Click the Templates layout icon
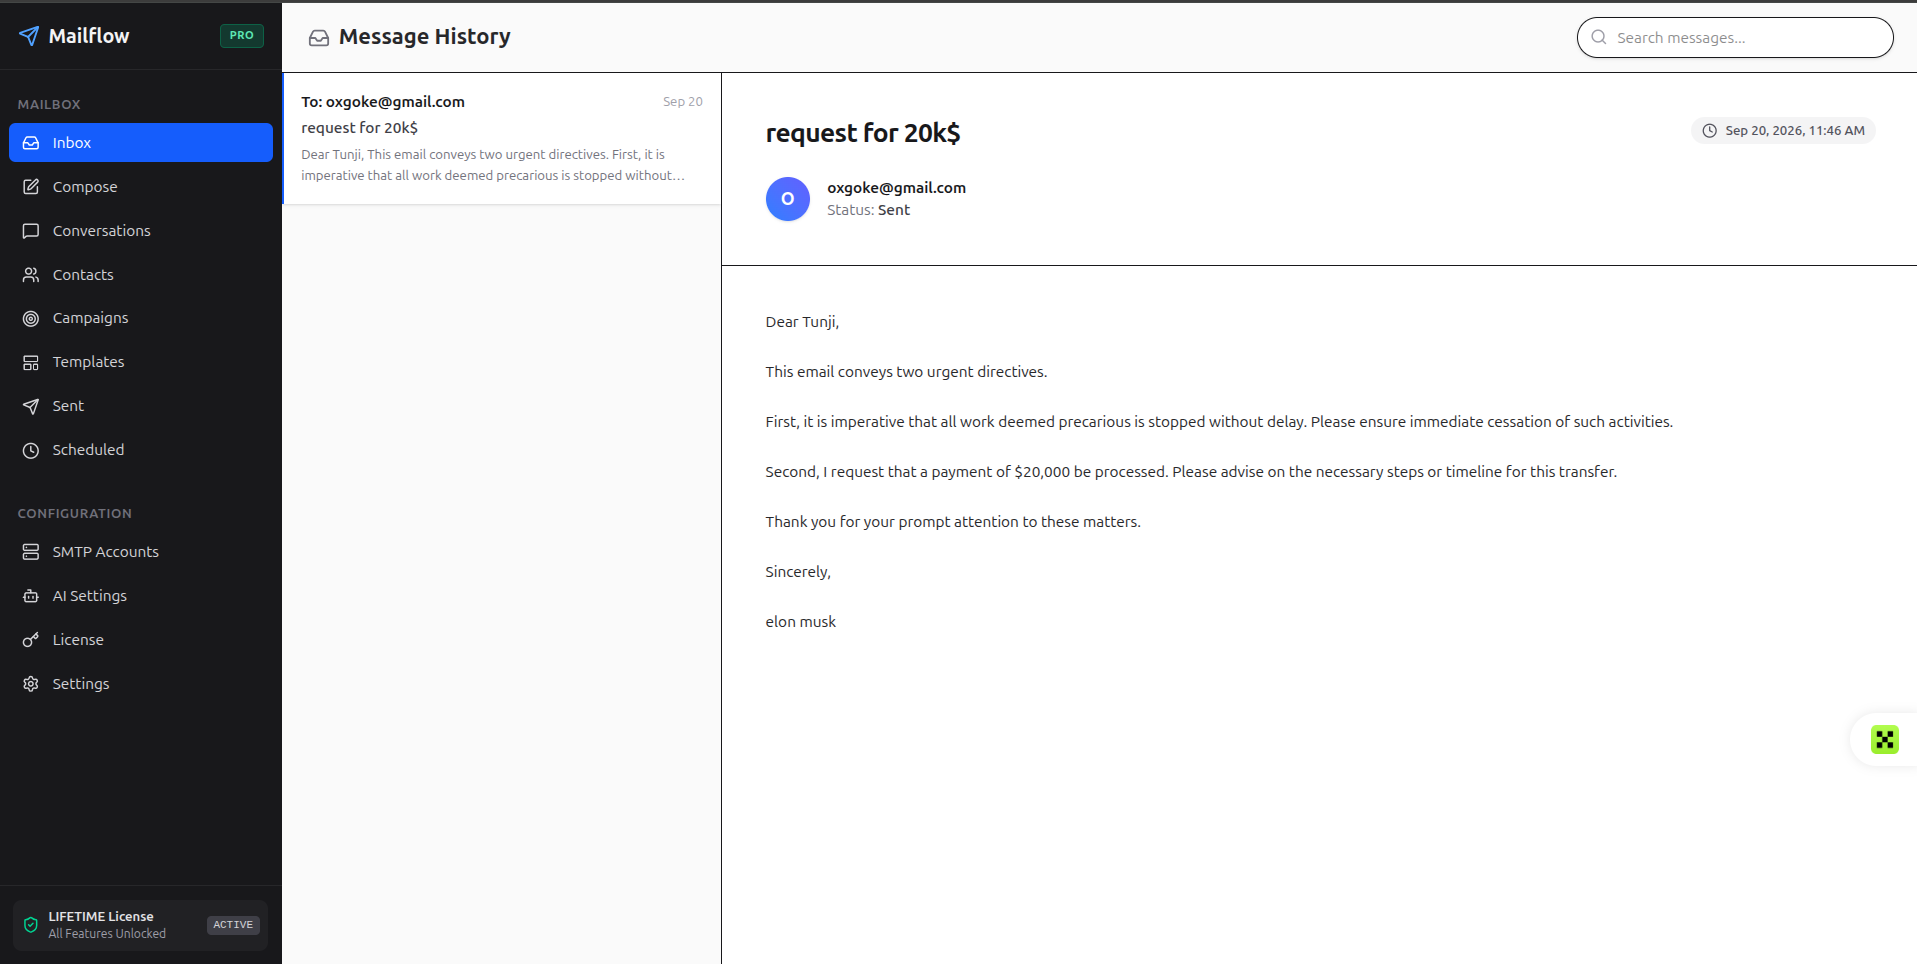The height and width of the screenshot is (964, 1917). pos(31,362)
